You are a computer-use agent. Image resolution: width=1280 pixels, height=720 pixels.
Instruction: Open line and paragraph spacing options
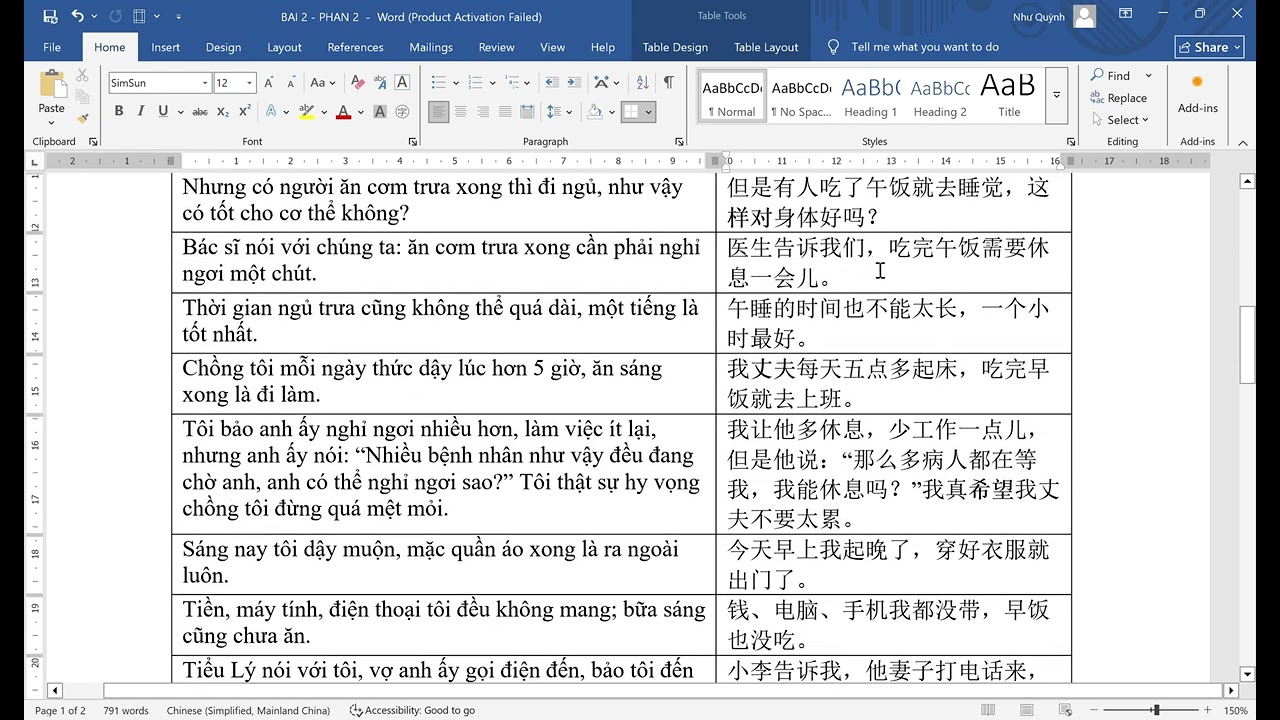(560, 112)
